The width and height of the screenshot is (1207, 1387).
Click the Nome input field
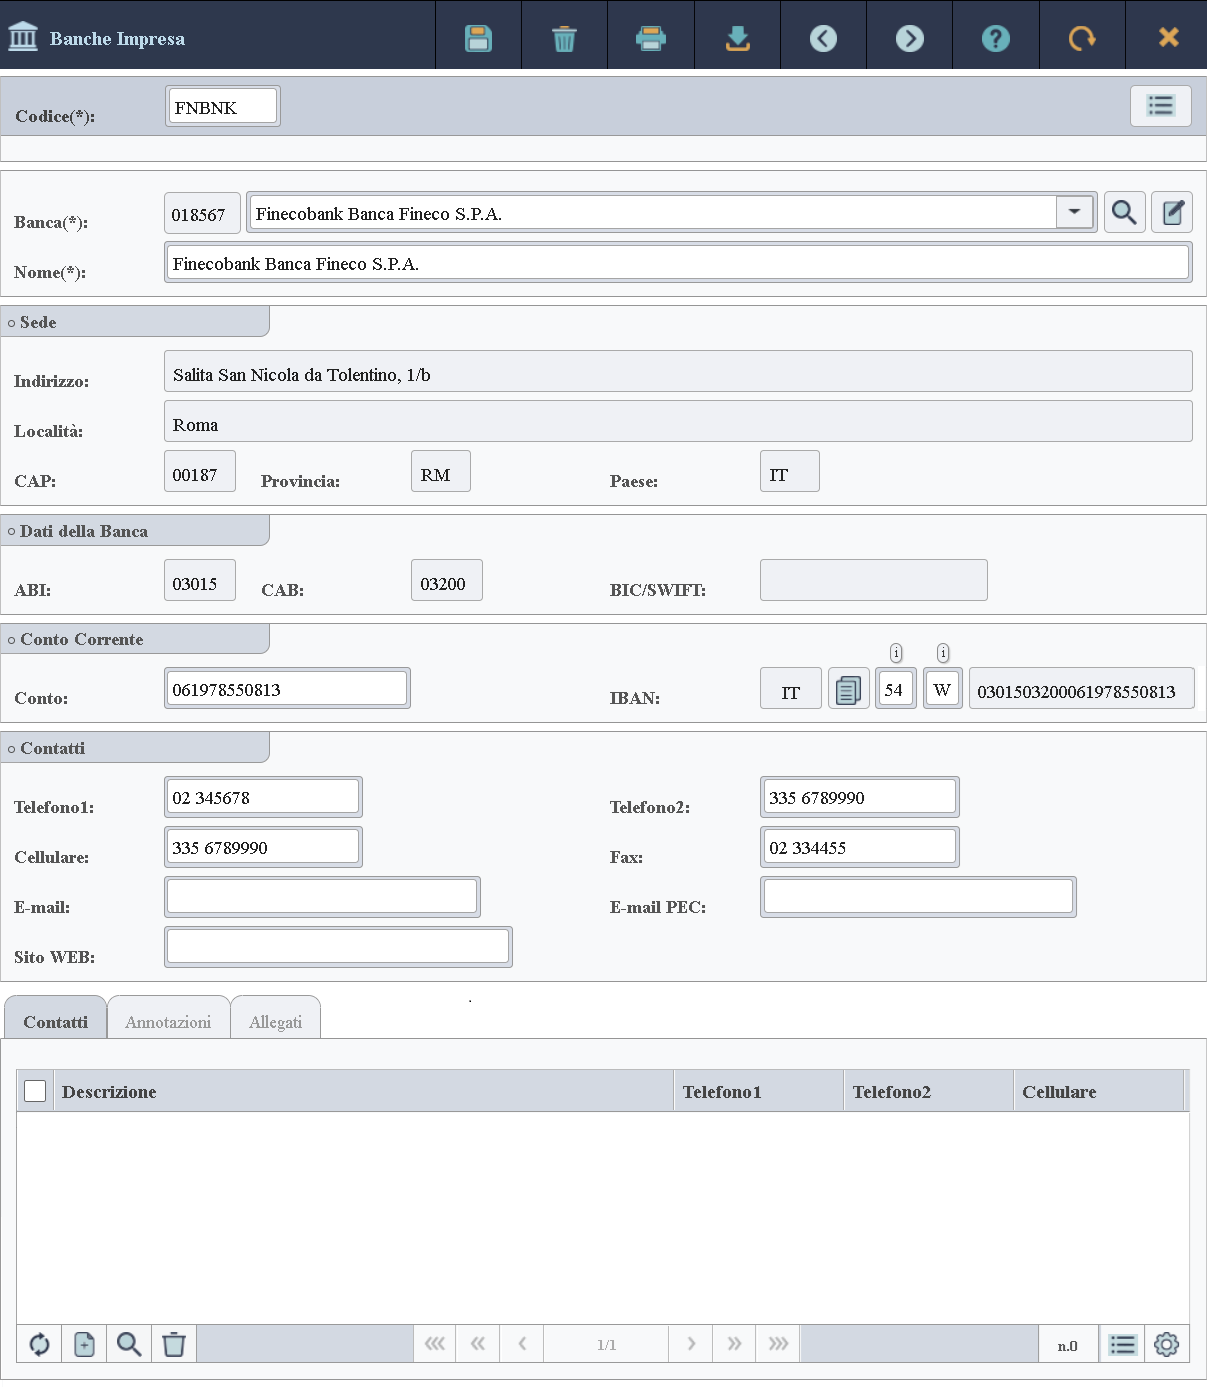[678, 263]
